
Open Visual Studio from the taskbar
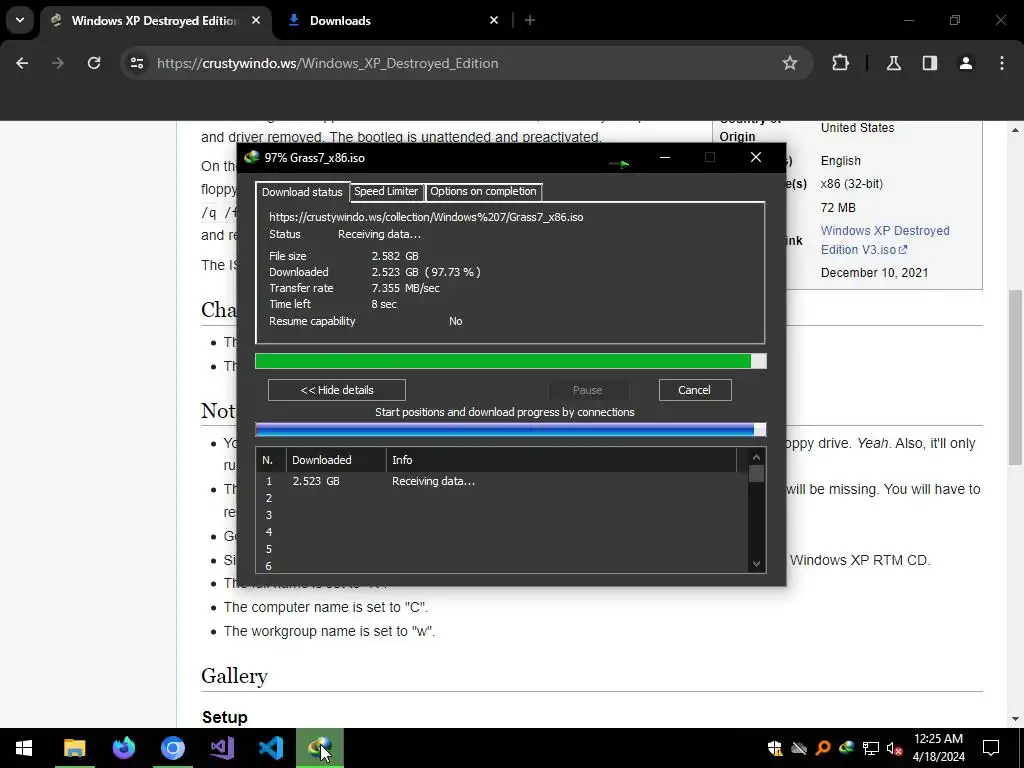click(222, 748)
